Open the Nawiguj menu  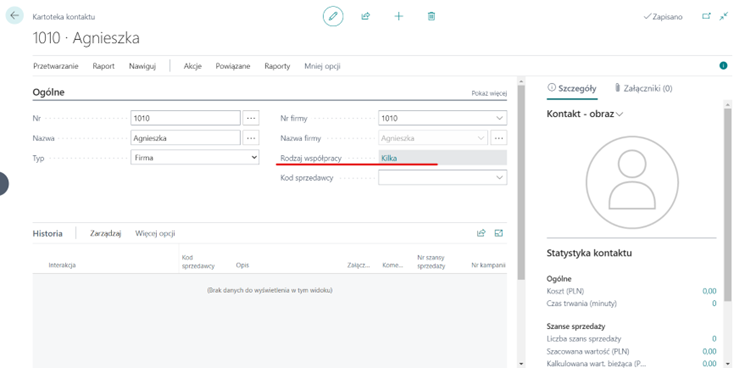[x=142, y=66]
